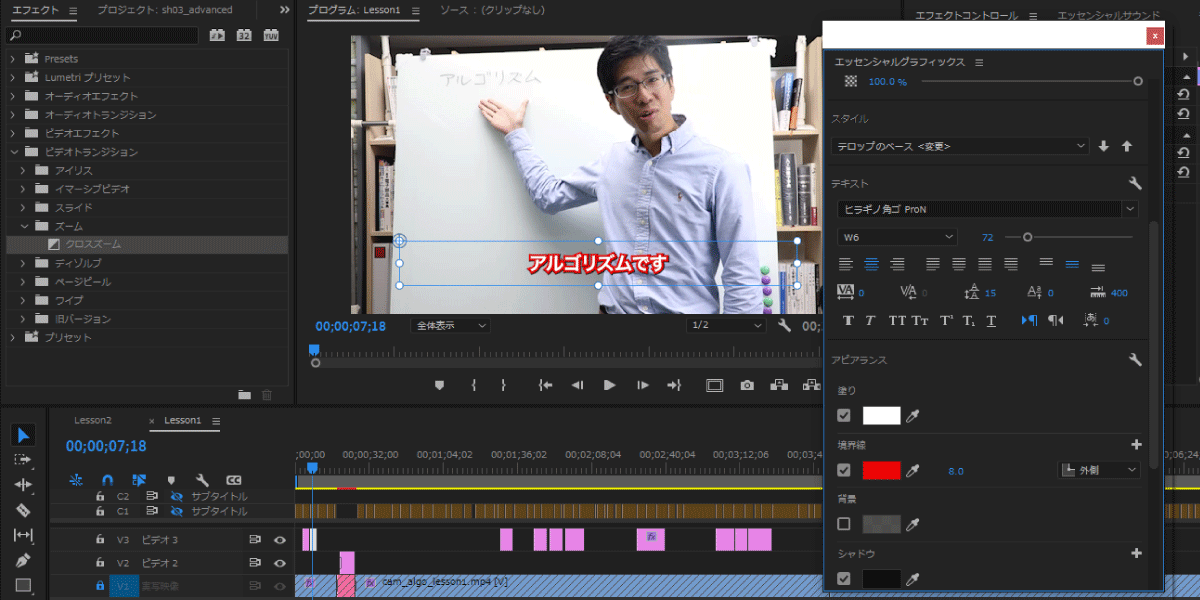Screen dimensions: 1200x600
Task: Add marker in Program monitor
Action: pos(439,385)
